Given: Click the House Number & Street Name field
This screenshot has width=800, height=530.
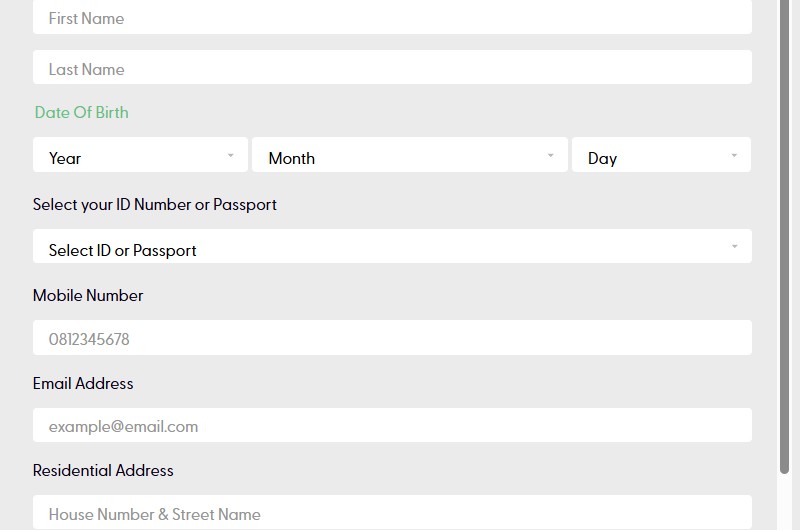Looking at the screenshot, I should (x=392, y=512).
